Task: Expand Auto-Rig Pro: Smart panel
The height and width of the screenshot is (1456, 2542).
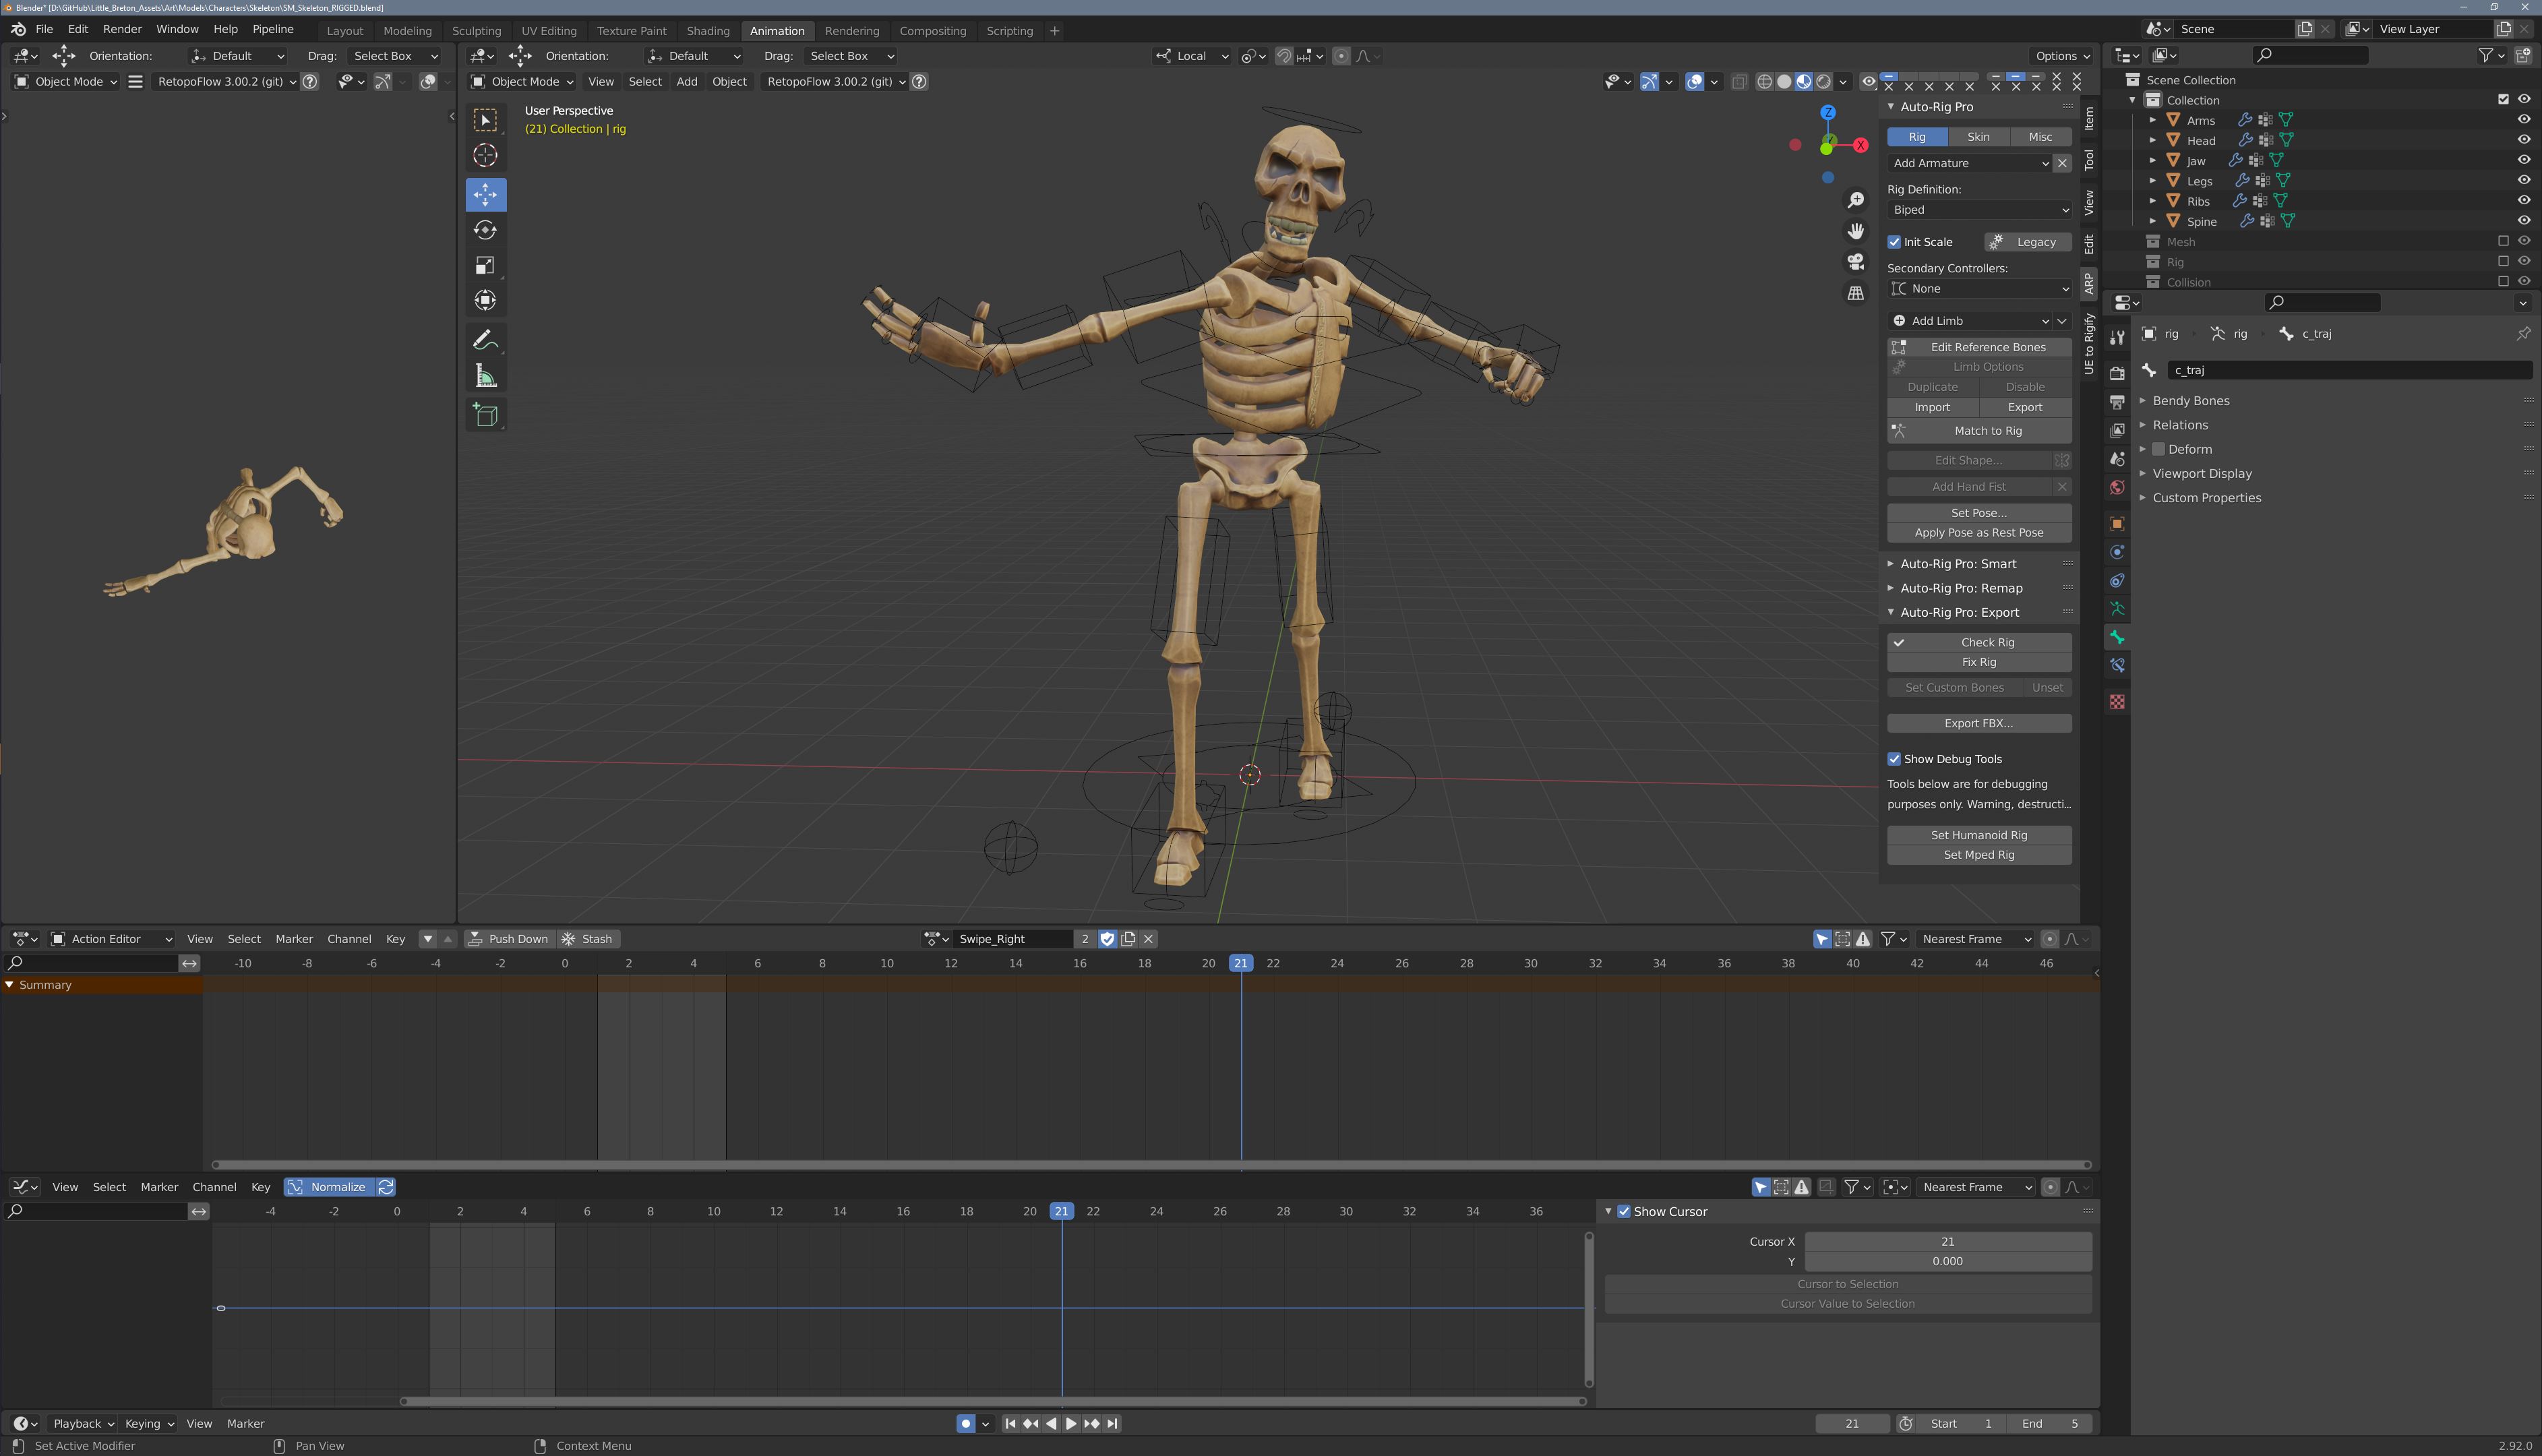Action: [1957, 564]
